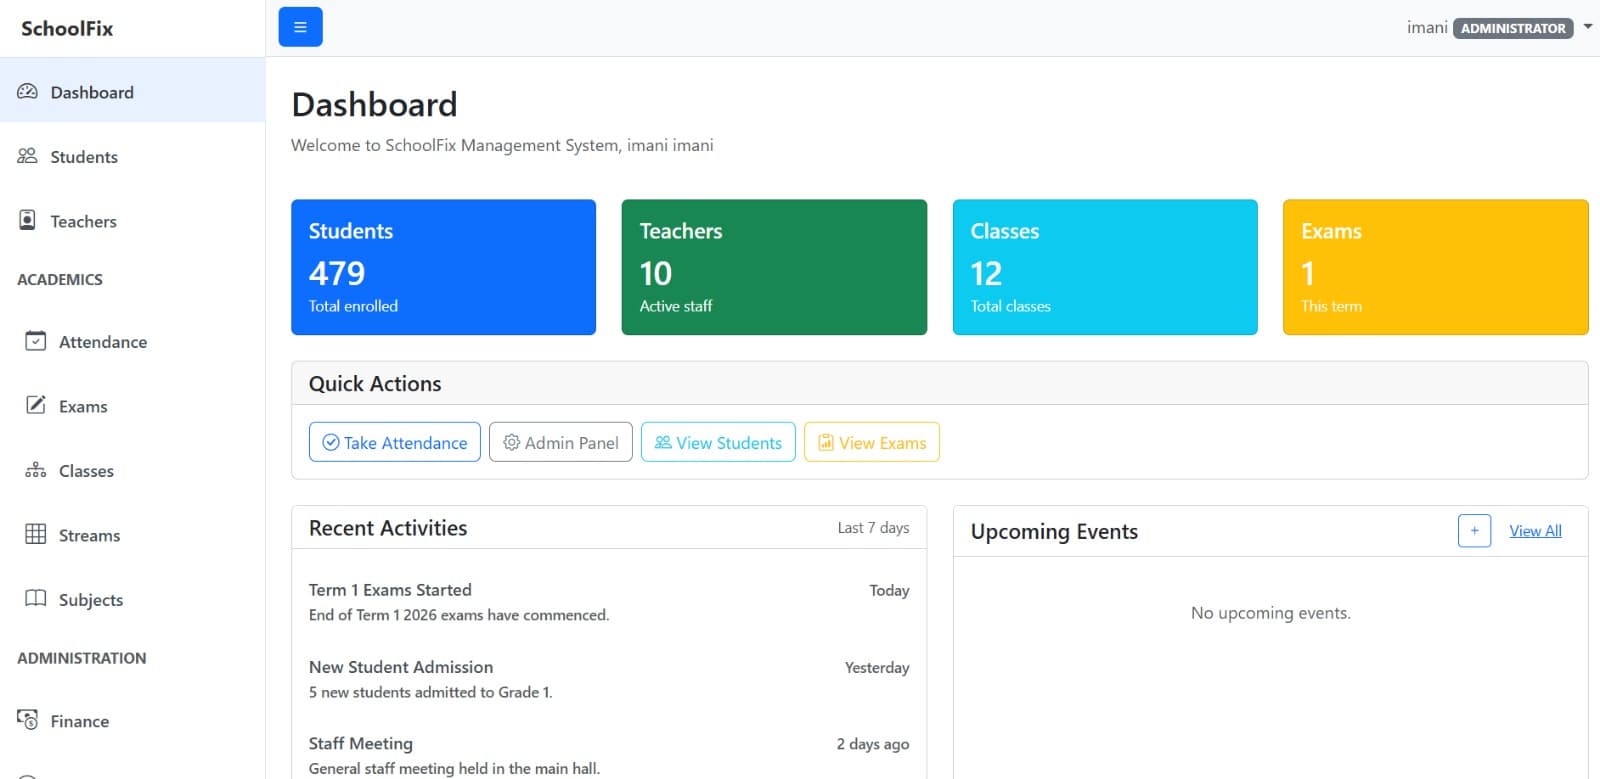Click the gear icon on Admin Panel
Viewport: 1600px width, 779px height.
(x=512, y=442)
